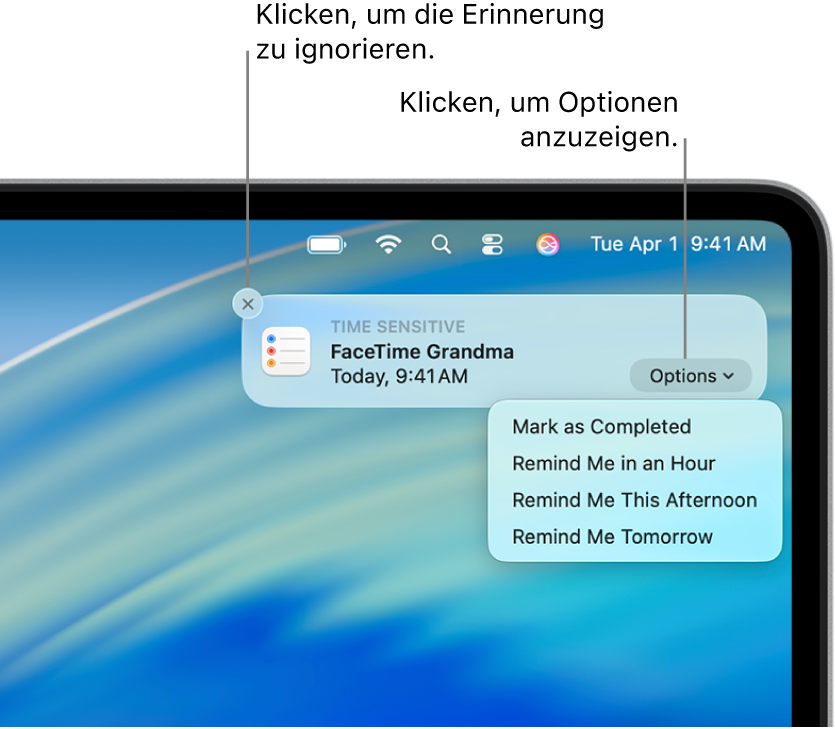835x729 pixels.
Task: Choose Remind Me Tomorrow
Action: [612, 537]
